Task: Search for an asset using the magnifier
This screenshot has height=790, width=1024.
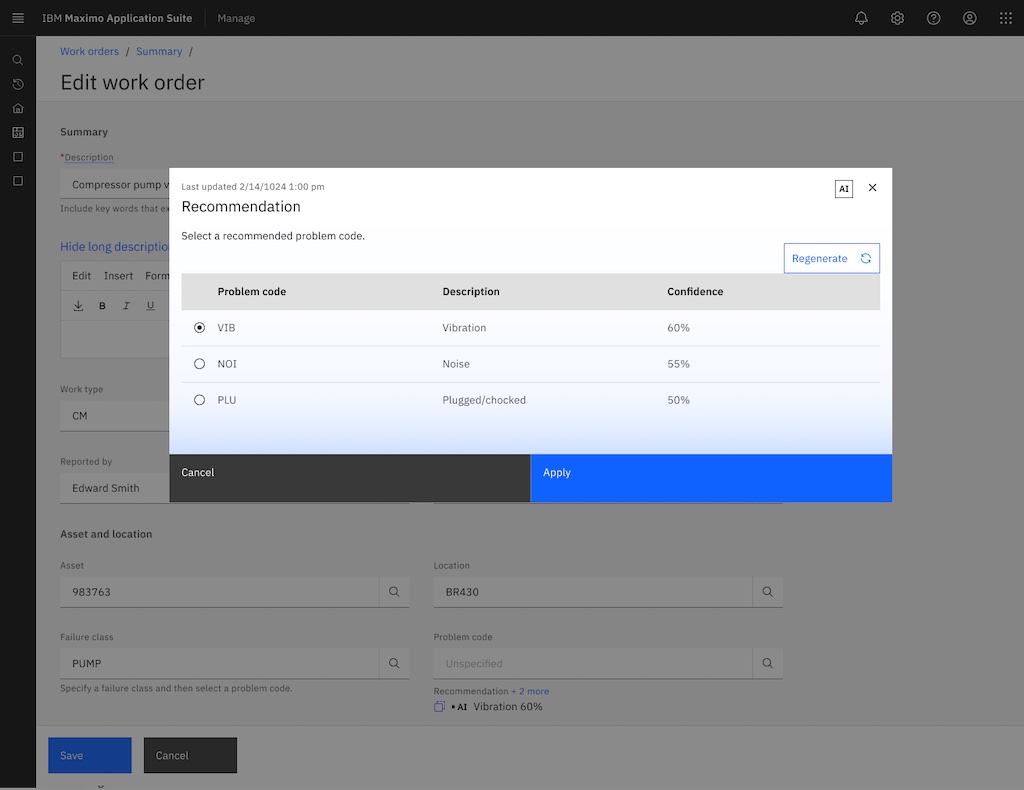Action: pos(394,591)
